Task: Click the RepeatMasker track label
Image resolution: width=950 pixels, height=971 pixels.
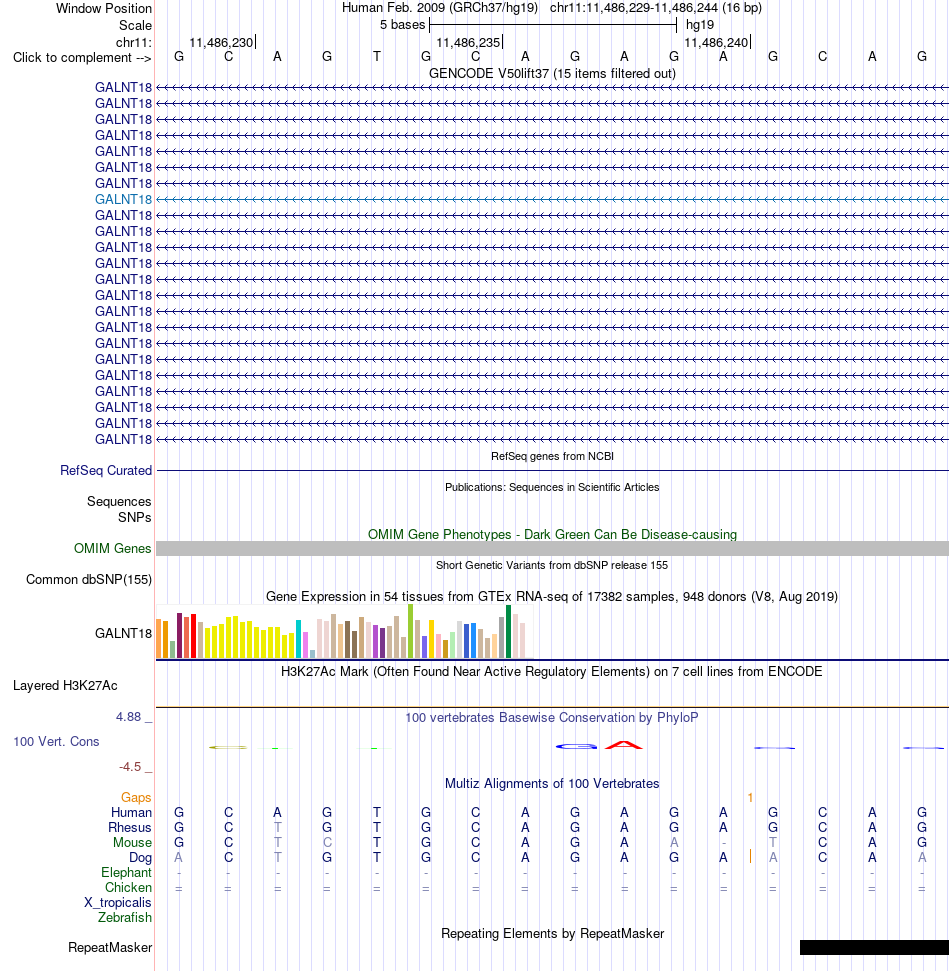Action: point(110,947)
